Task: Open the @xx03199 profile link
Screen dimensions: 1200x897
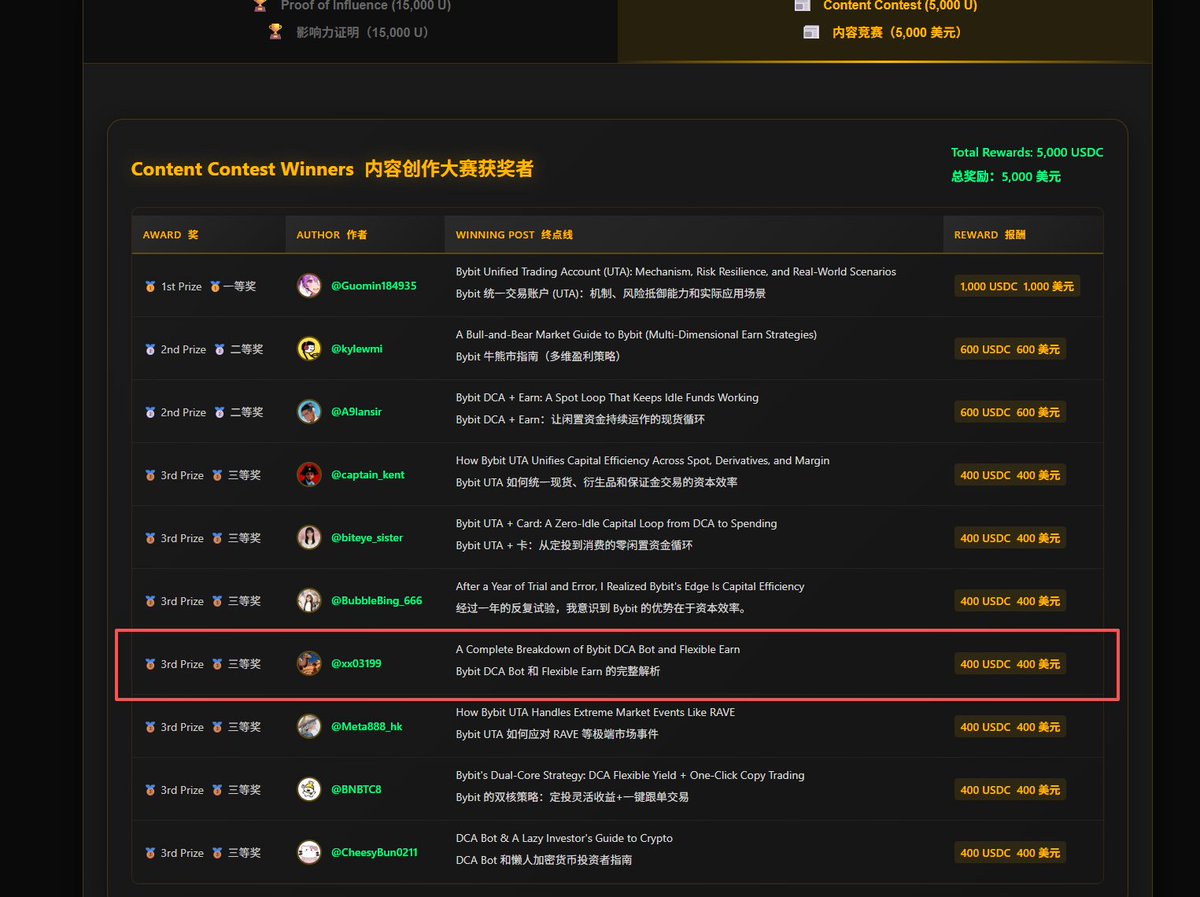Action: point(356,664)
